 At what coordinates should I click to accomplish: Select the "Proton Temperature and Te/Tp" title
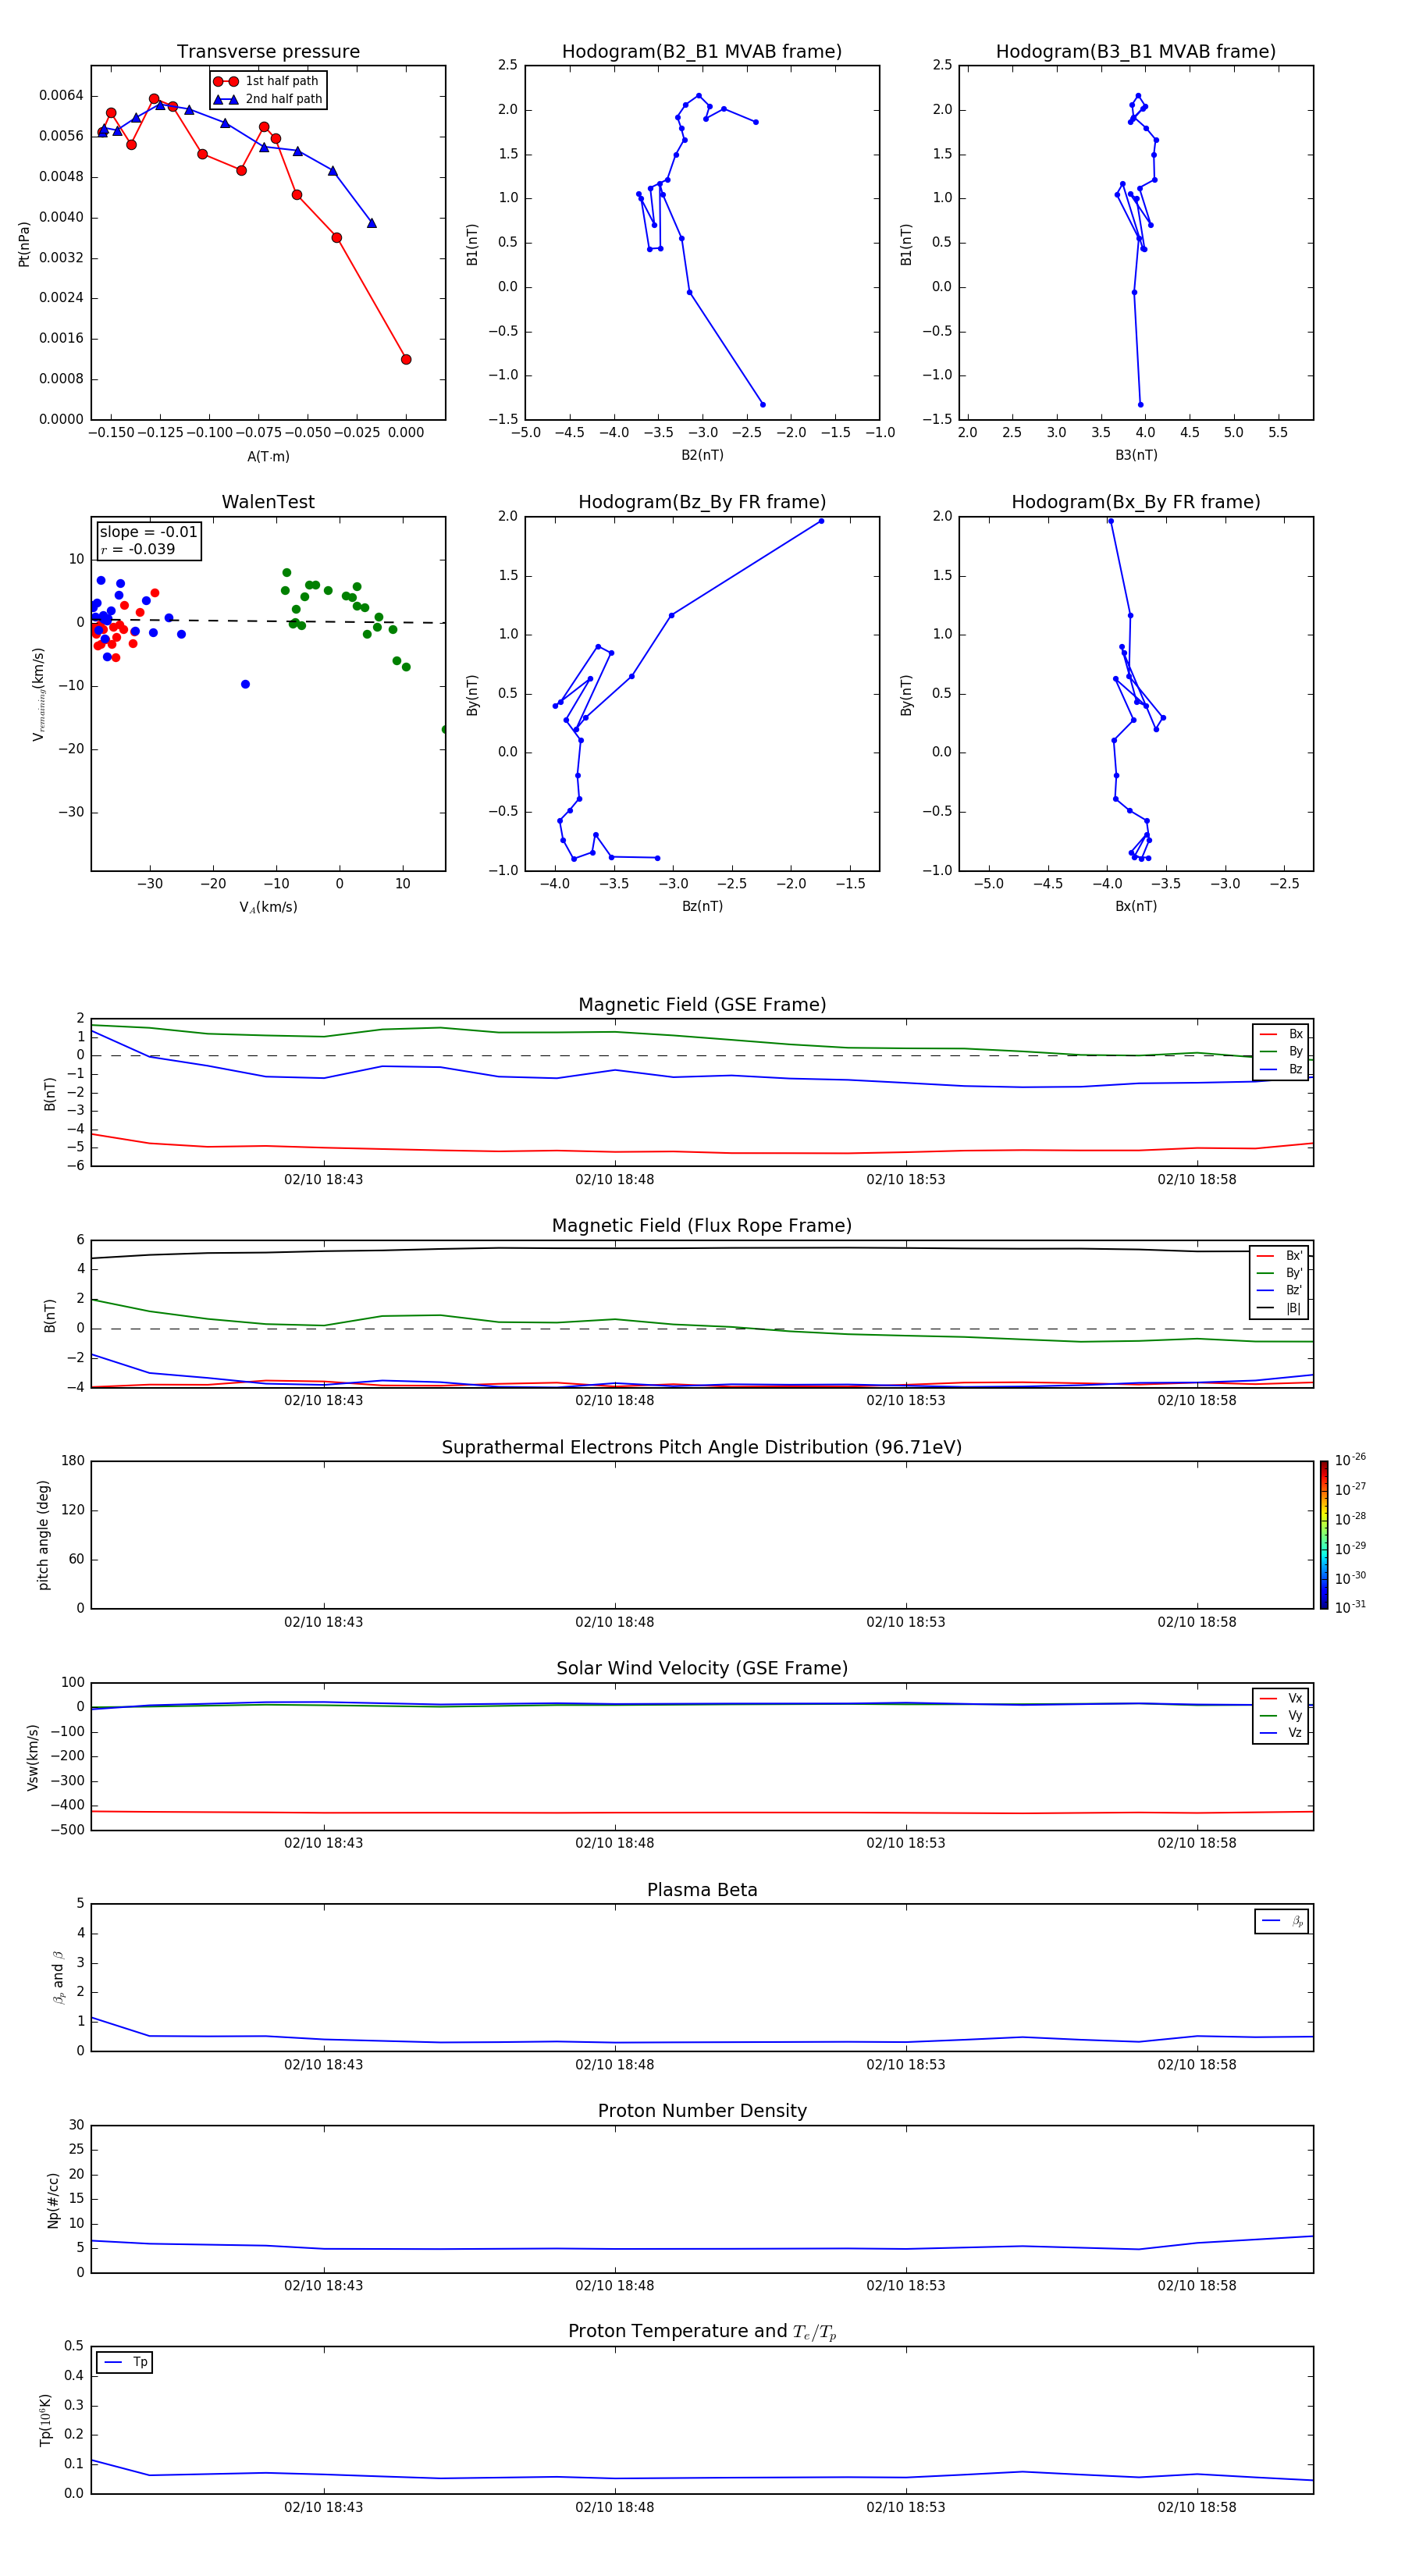tap(702, 2332)
